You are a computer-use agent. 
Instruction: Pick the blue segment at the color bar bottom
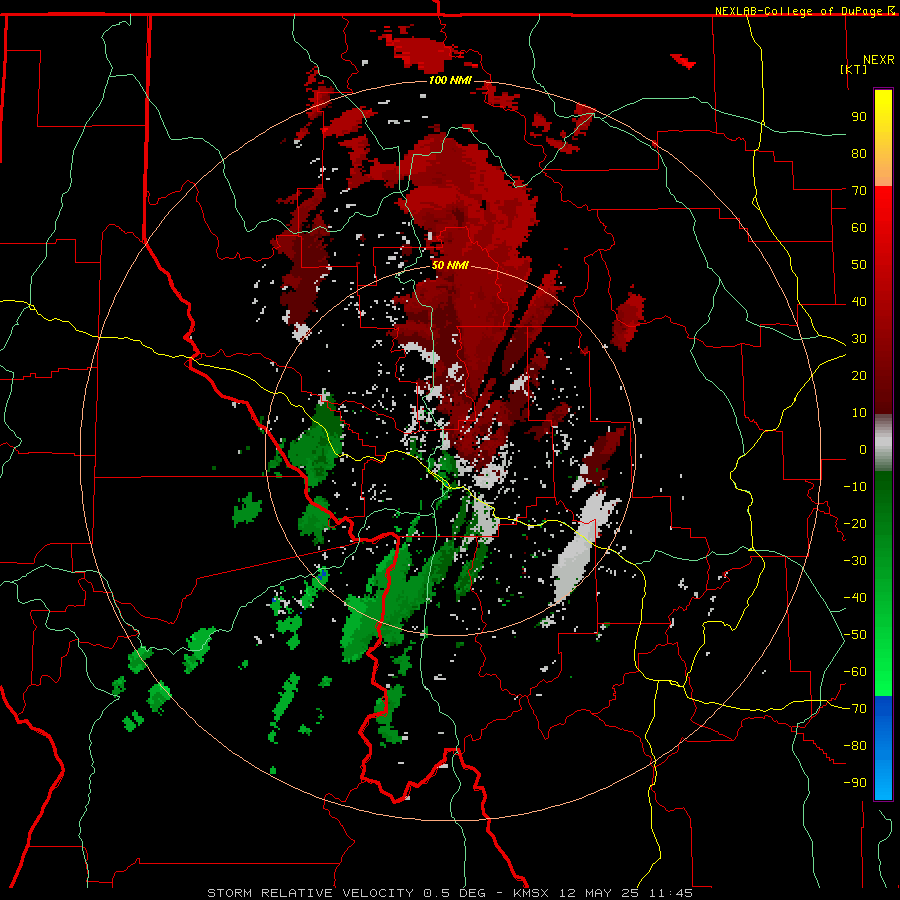tap(883, 747)
